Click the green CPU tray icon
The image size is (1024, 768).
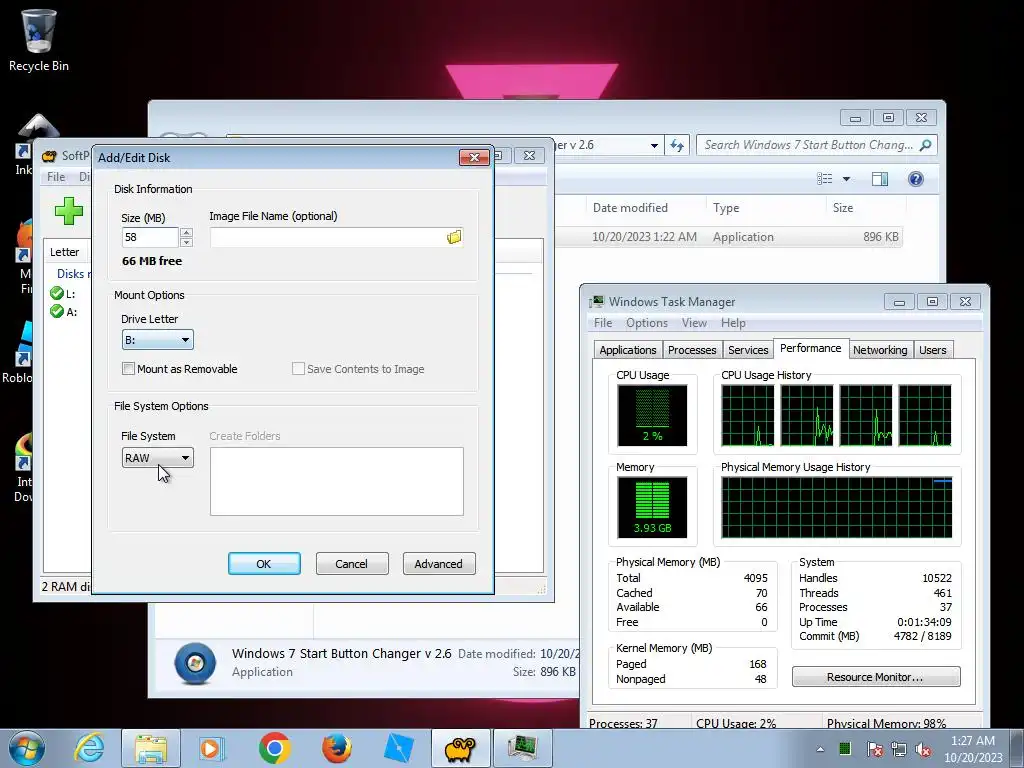point(844,748)
